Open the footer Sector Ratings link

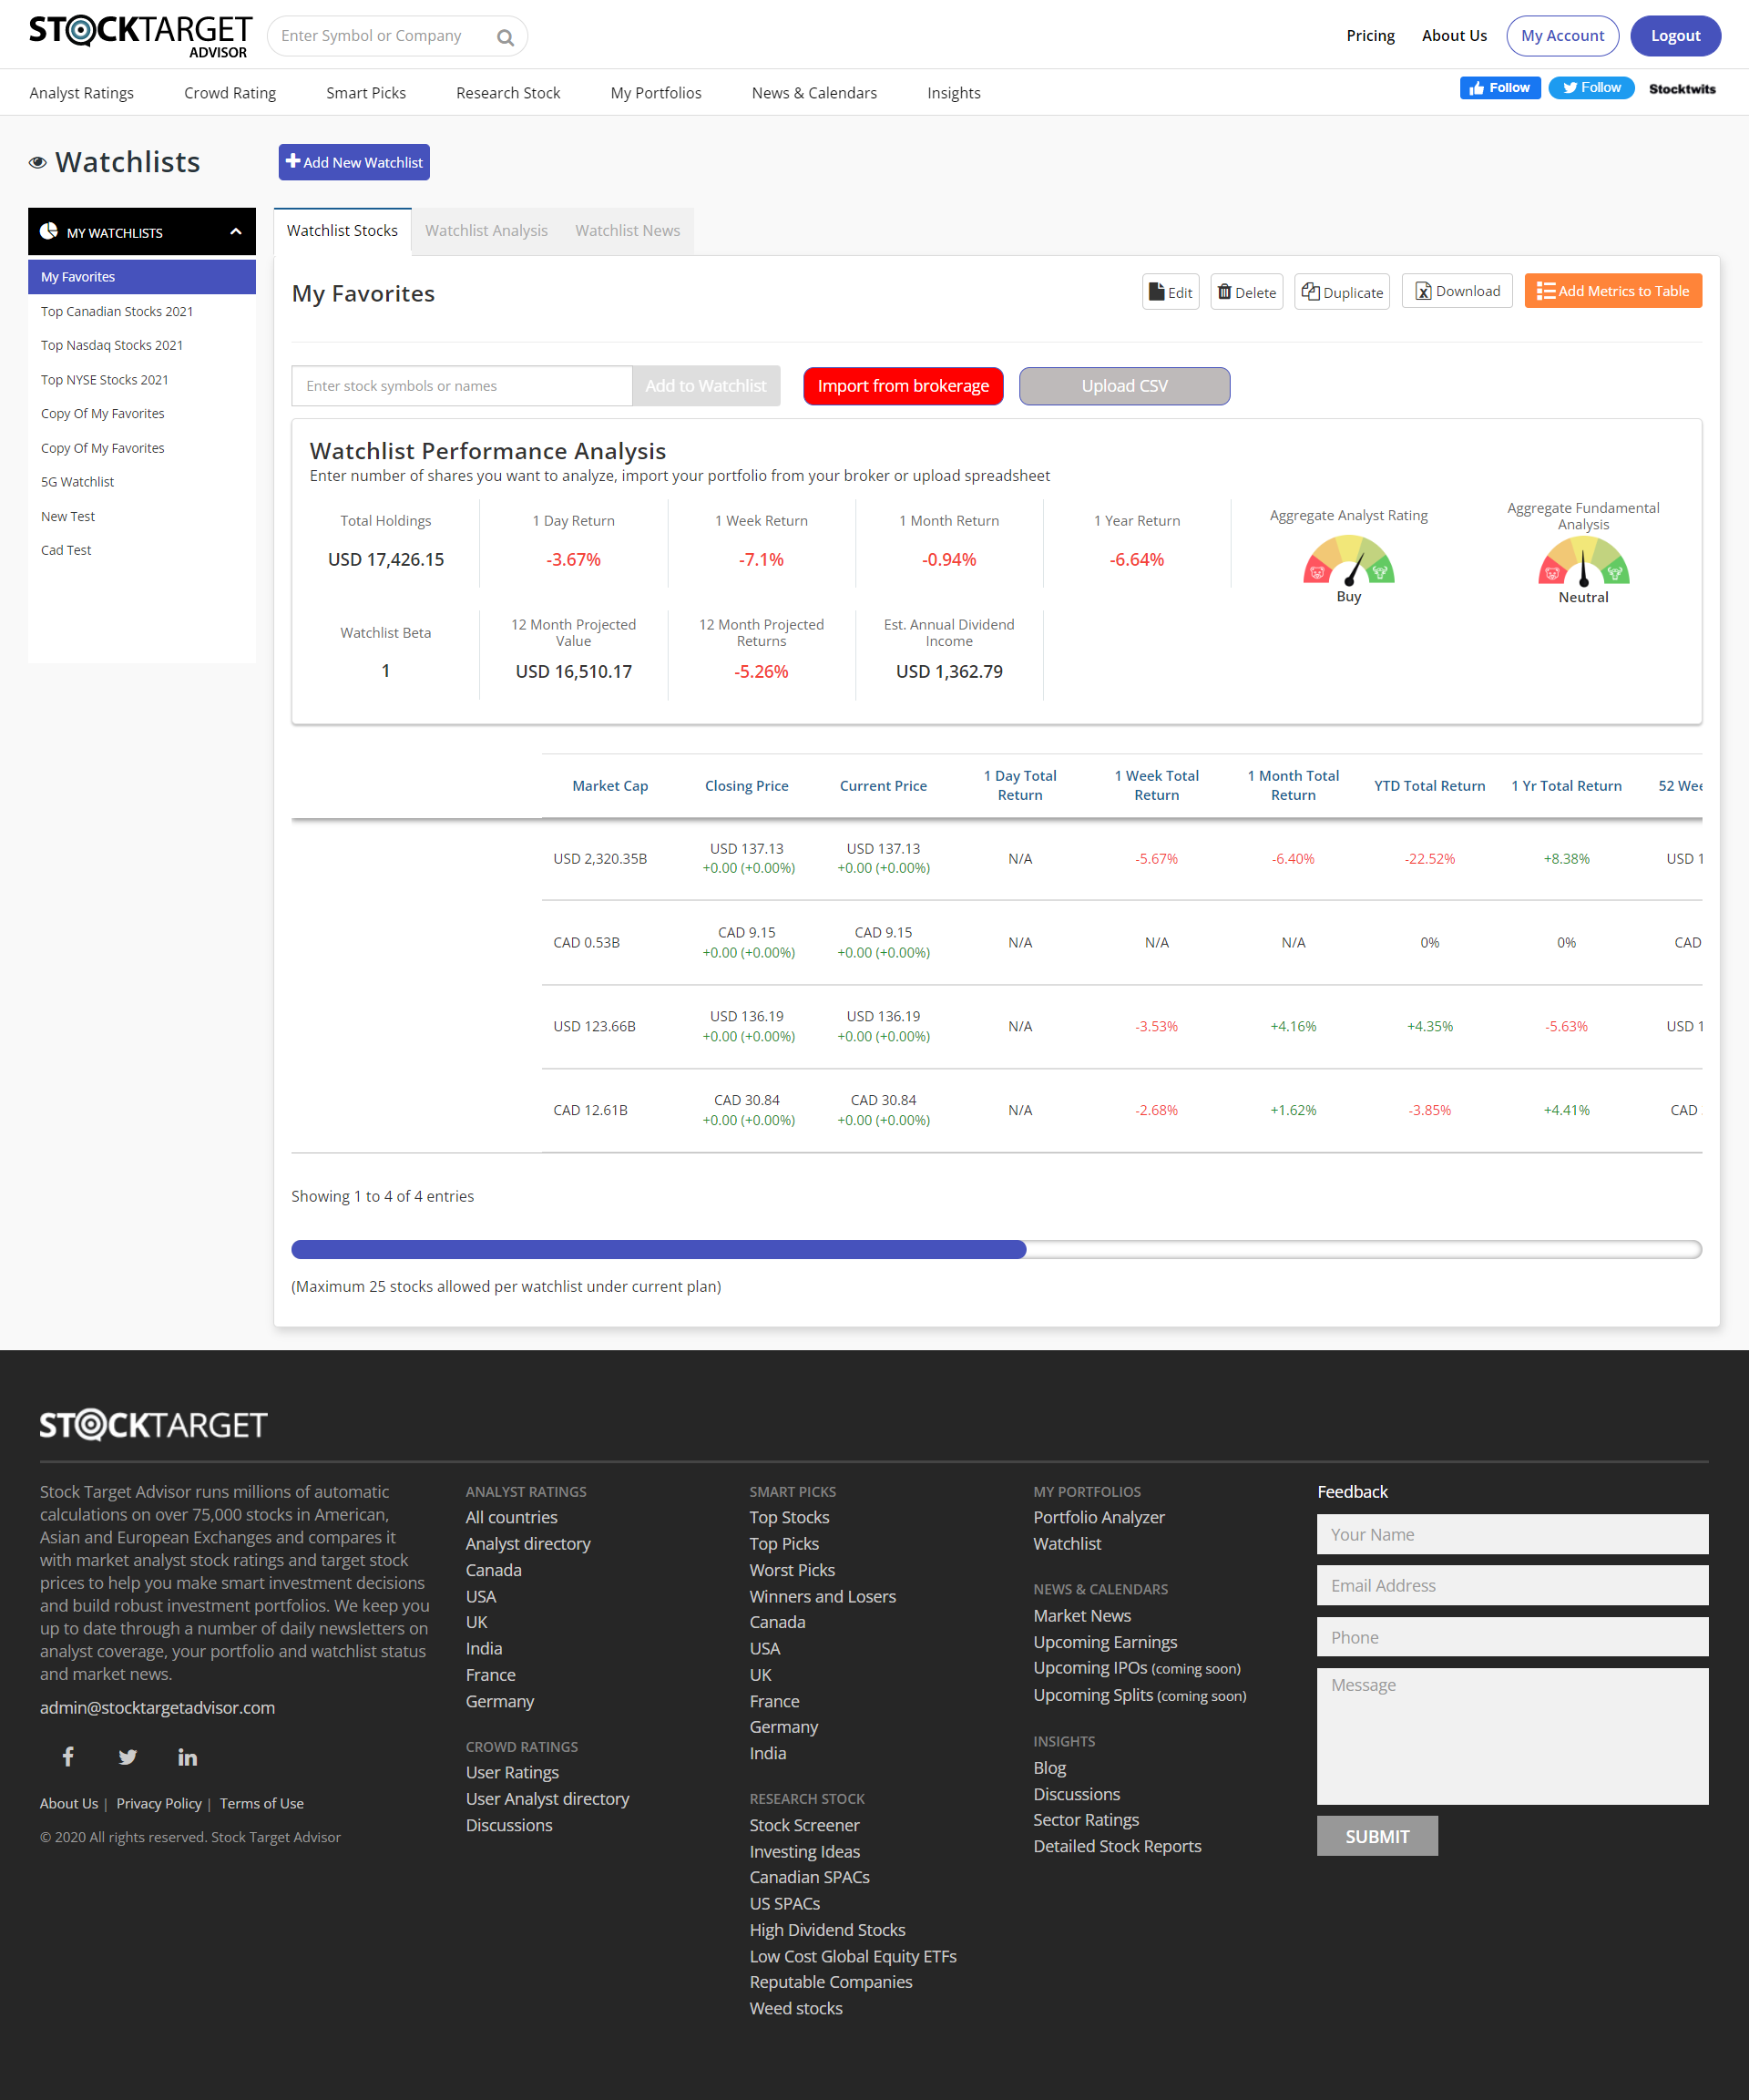pyautogui.click(x=1086, y=1820)
